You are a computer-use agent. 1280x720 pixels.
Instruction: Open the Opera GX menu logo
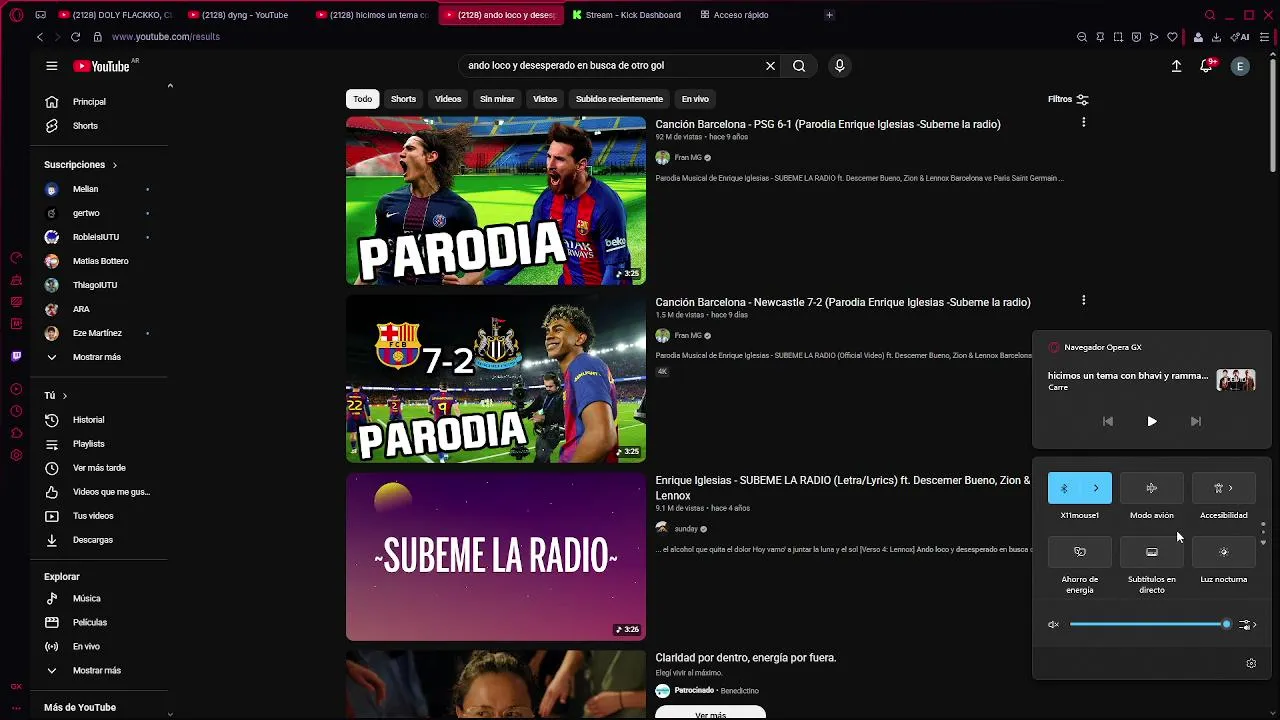click(x=16, y=15)
